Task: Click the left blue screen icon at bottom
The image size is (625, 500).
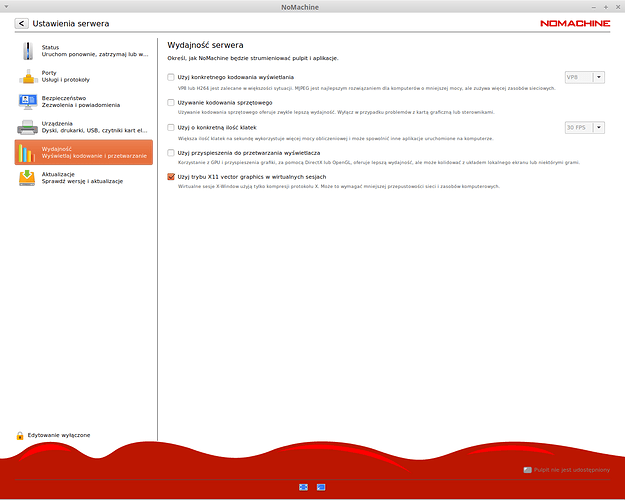Action: pos(303,487)
